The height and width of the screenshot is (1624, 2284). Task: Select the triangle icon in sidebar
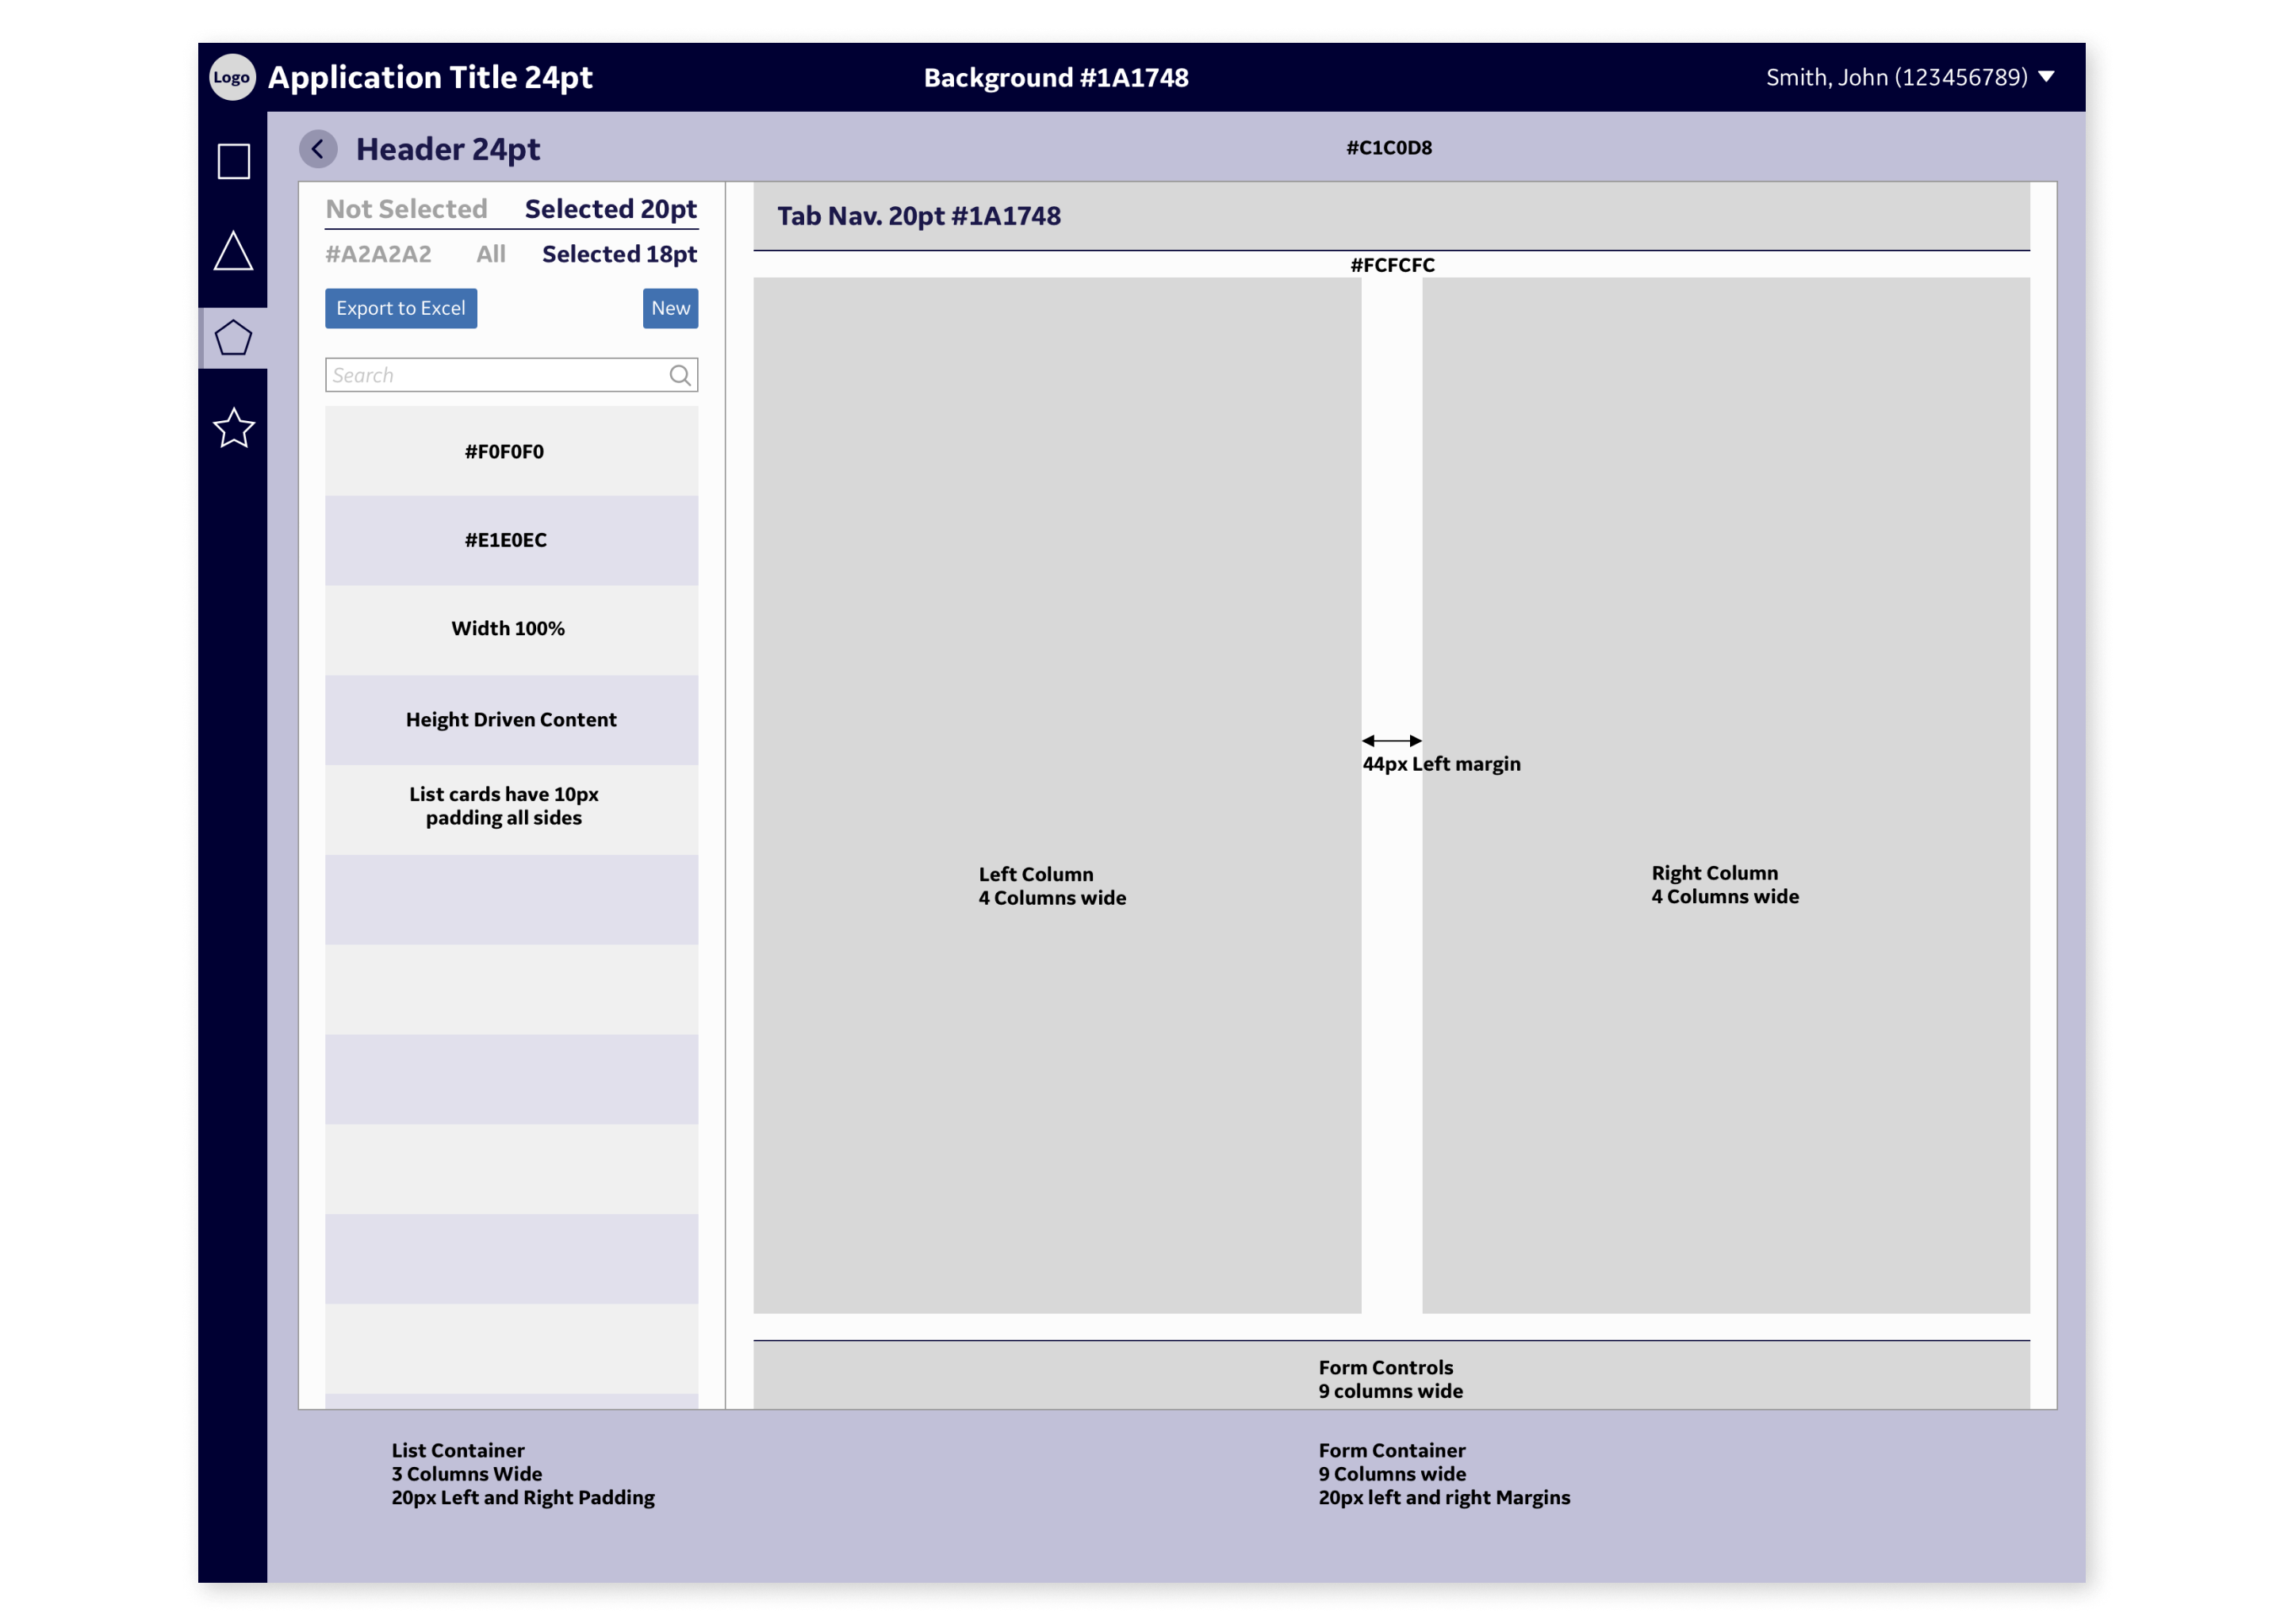[233, 250]
